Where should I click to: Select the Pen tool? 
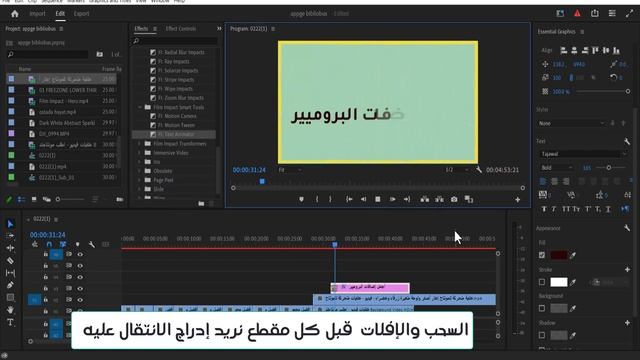(11, 285)
